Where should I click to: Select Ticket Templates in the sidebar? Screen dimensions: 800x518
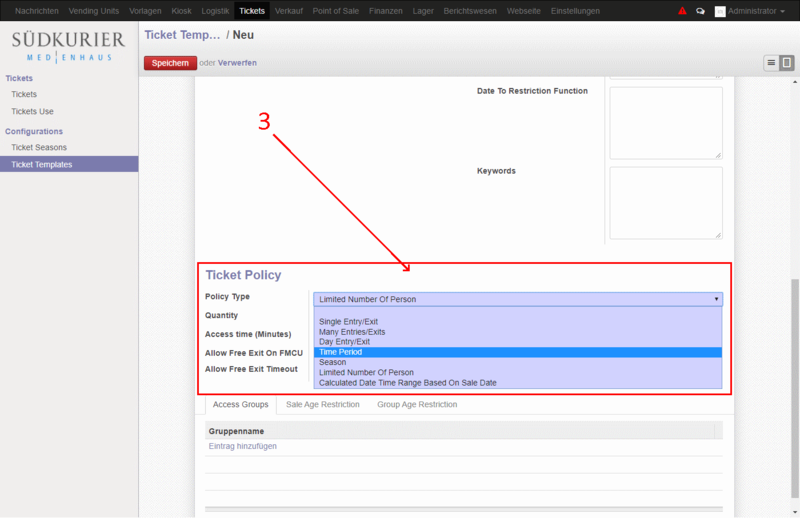[69, 164]
